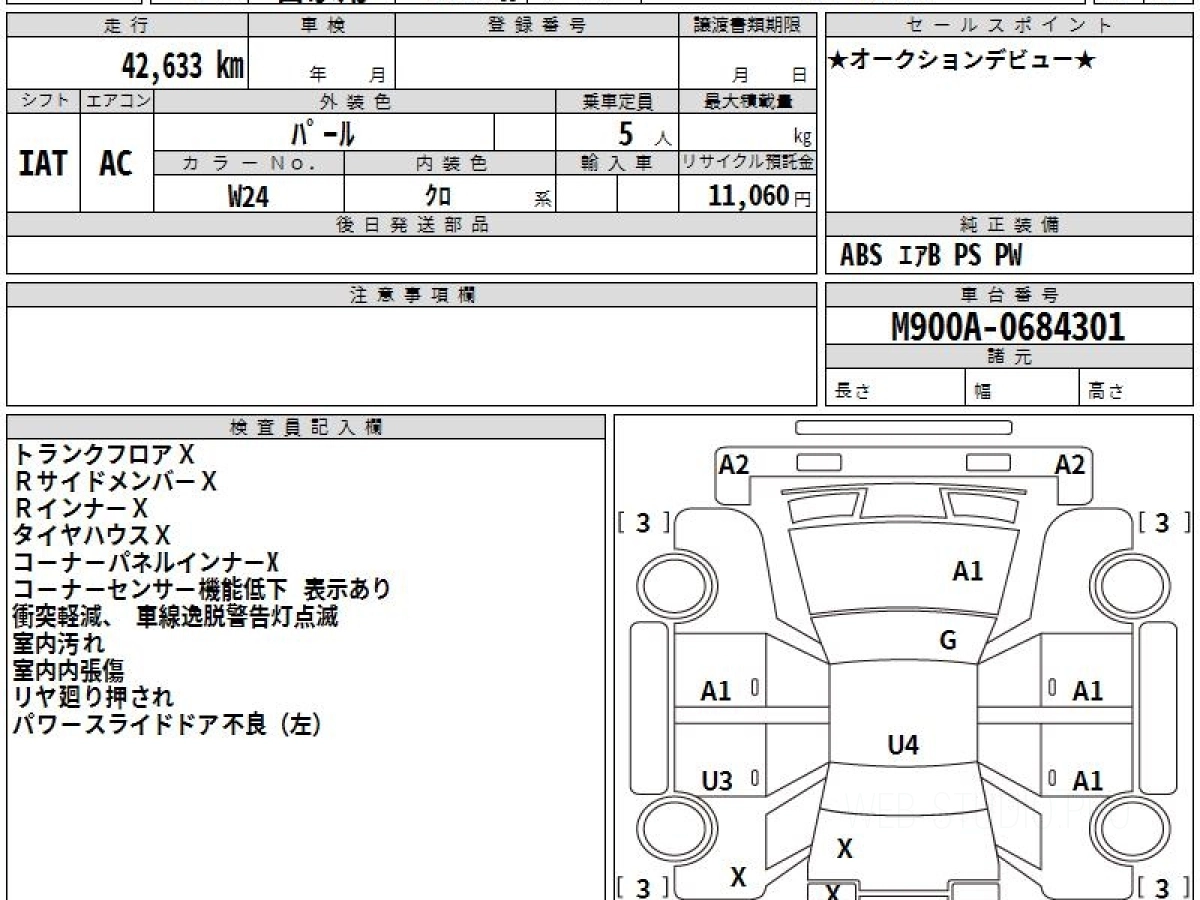Click the 高さ dimension cell

coord(1136,389)
